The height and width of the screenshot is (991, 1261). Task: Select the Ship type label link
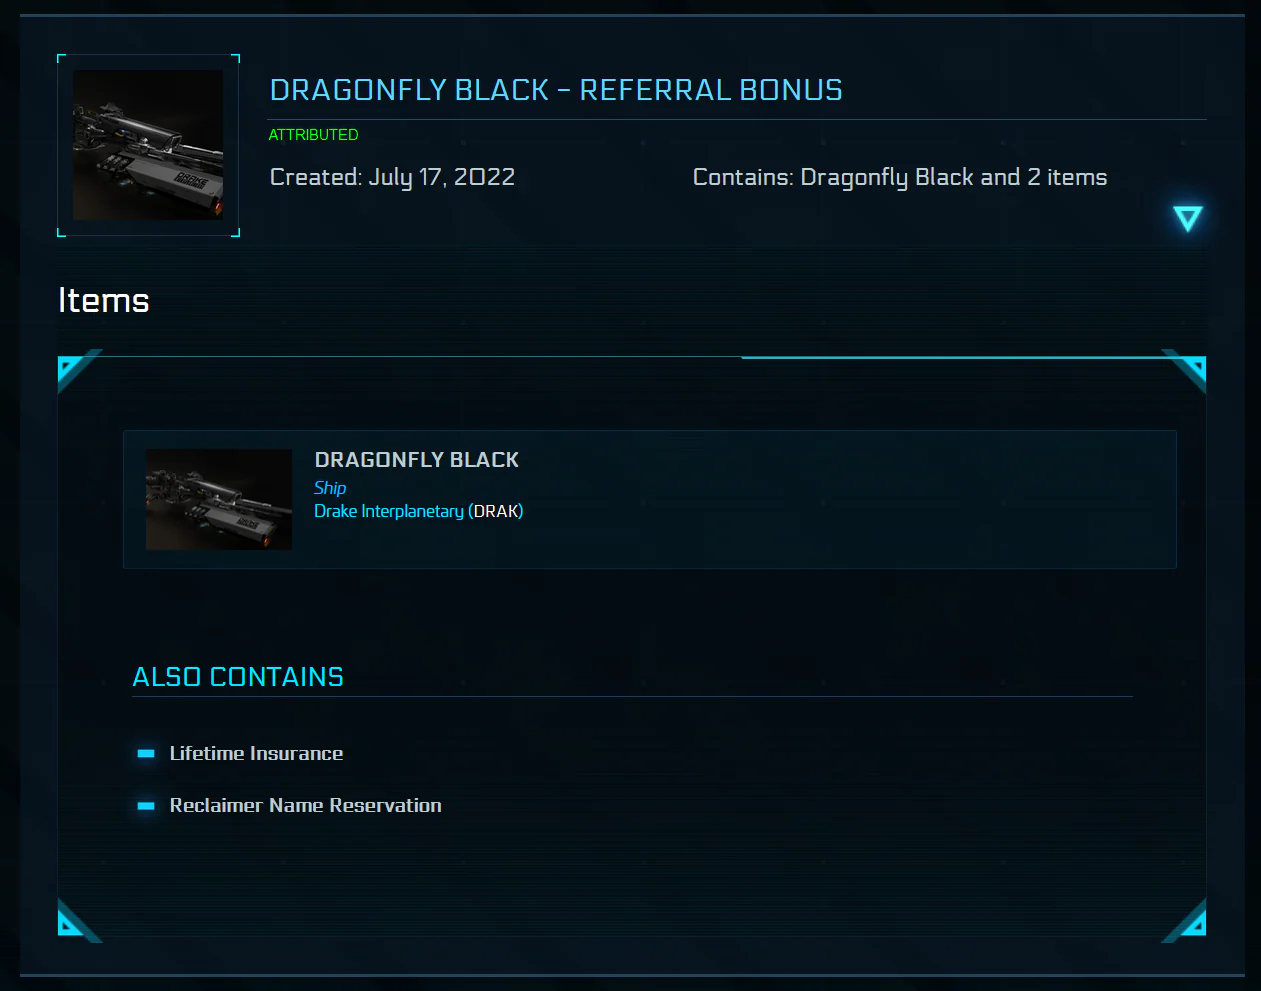click(330, 488)
